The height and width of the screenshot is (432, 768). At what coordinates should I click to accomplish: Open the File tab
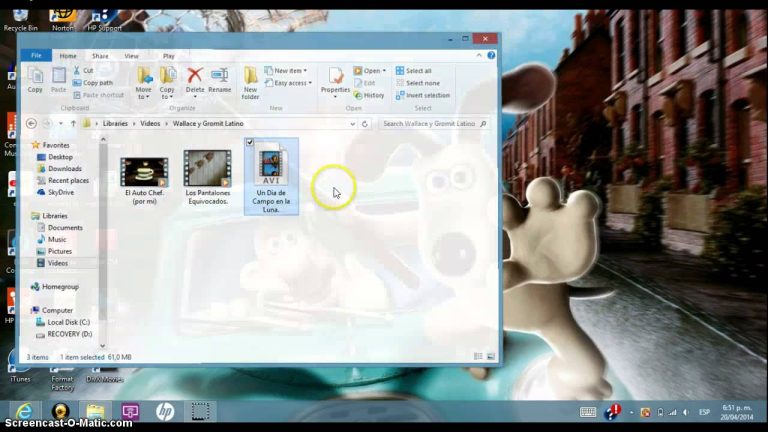tap(36, 55)
